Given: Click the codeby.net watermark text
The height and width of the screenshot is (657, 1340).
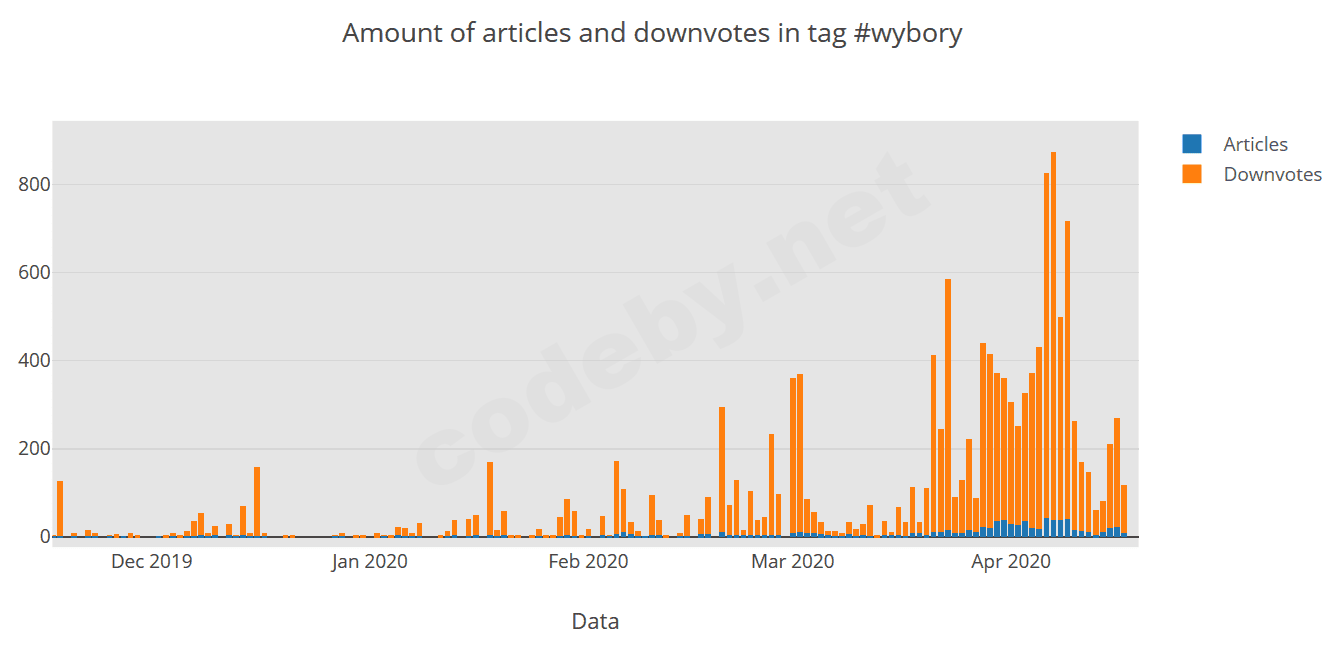Looking at the screenshot, I should coord(668,318).
